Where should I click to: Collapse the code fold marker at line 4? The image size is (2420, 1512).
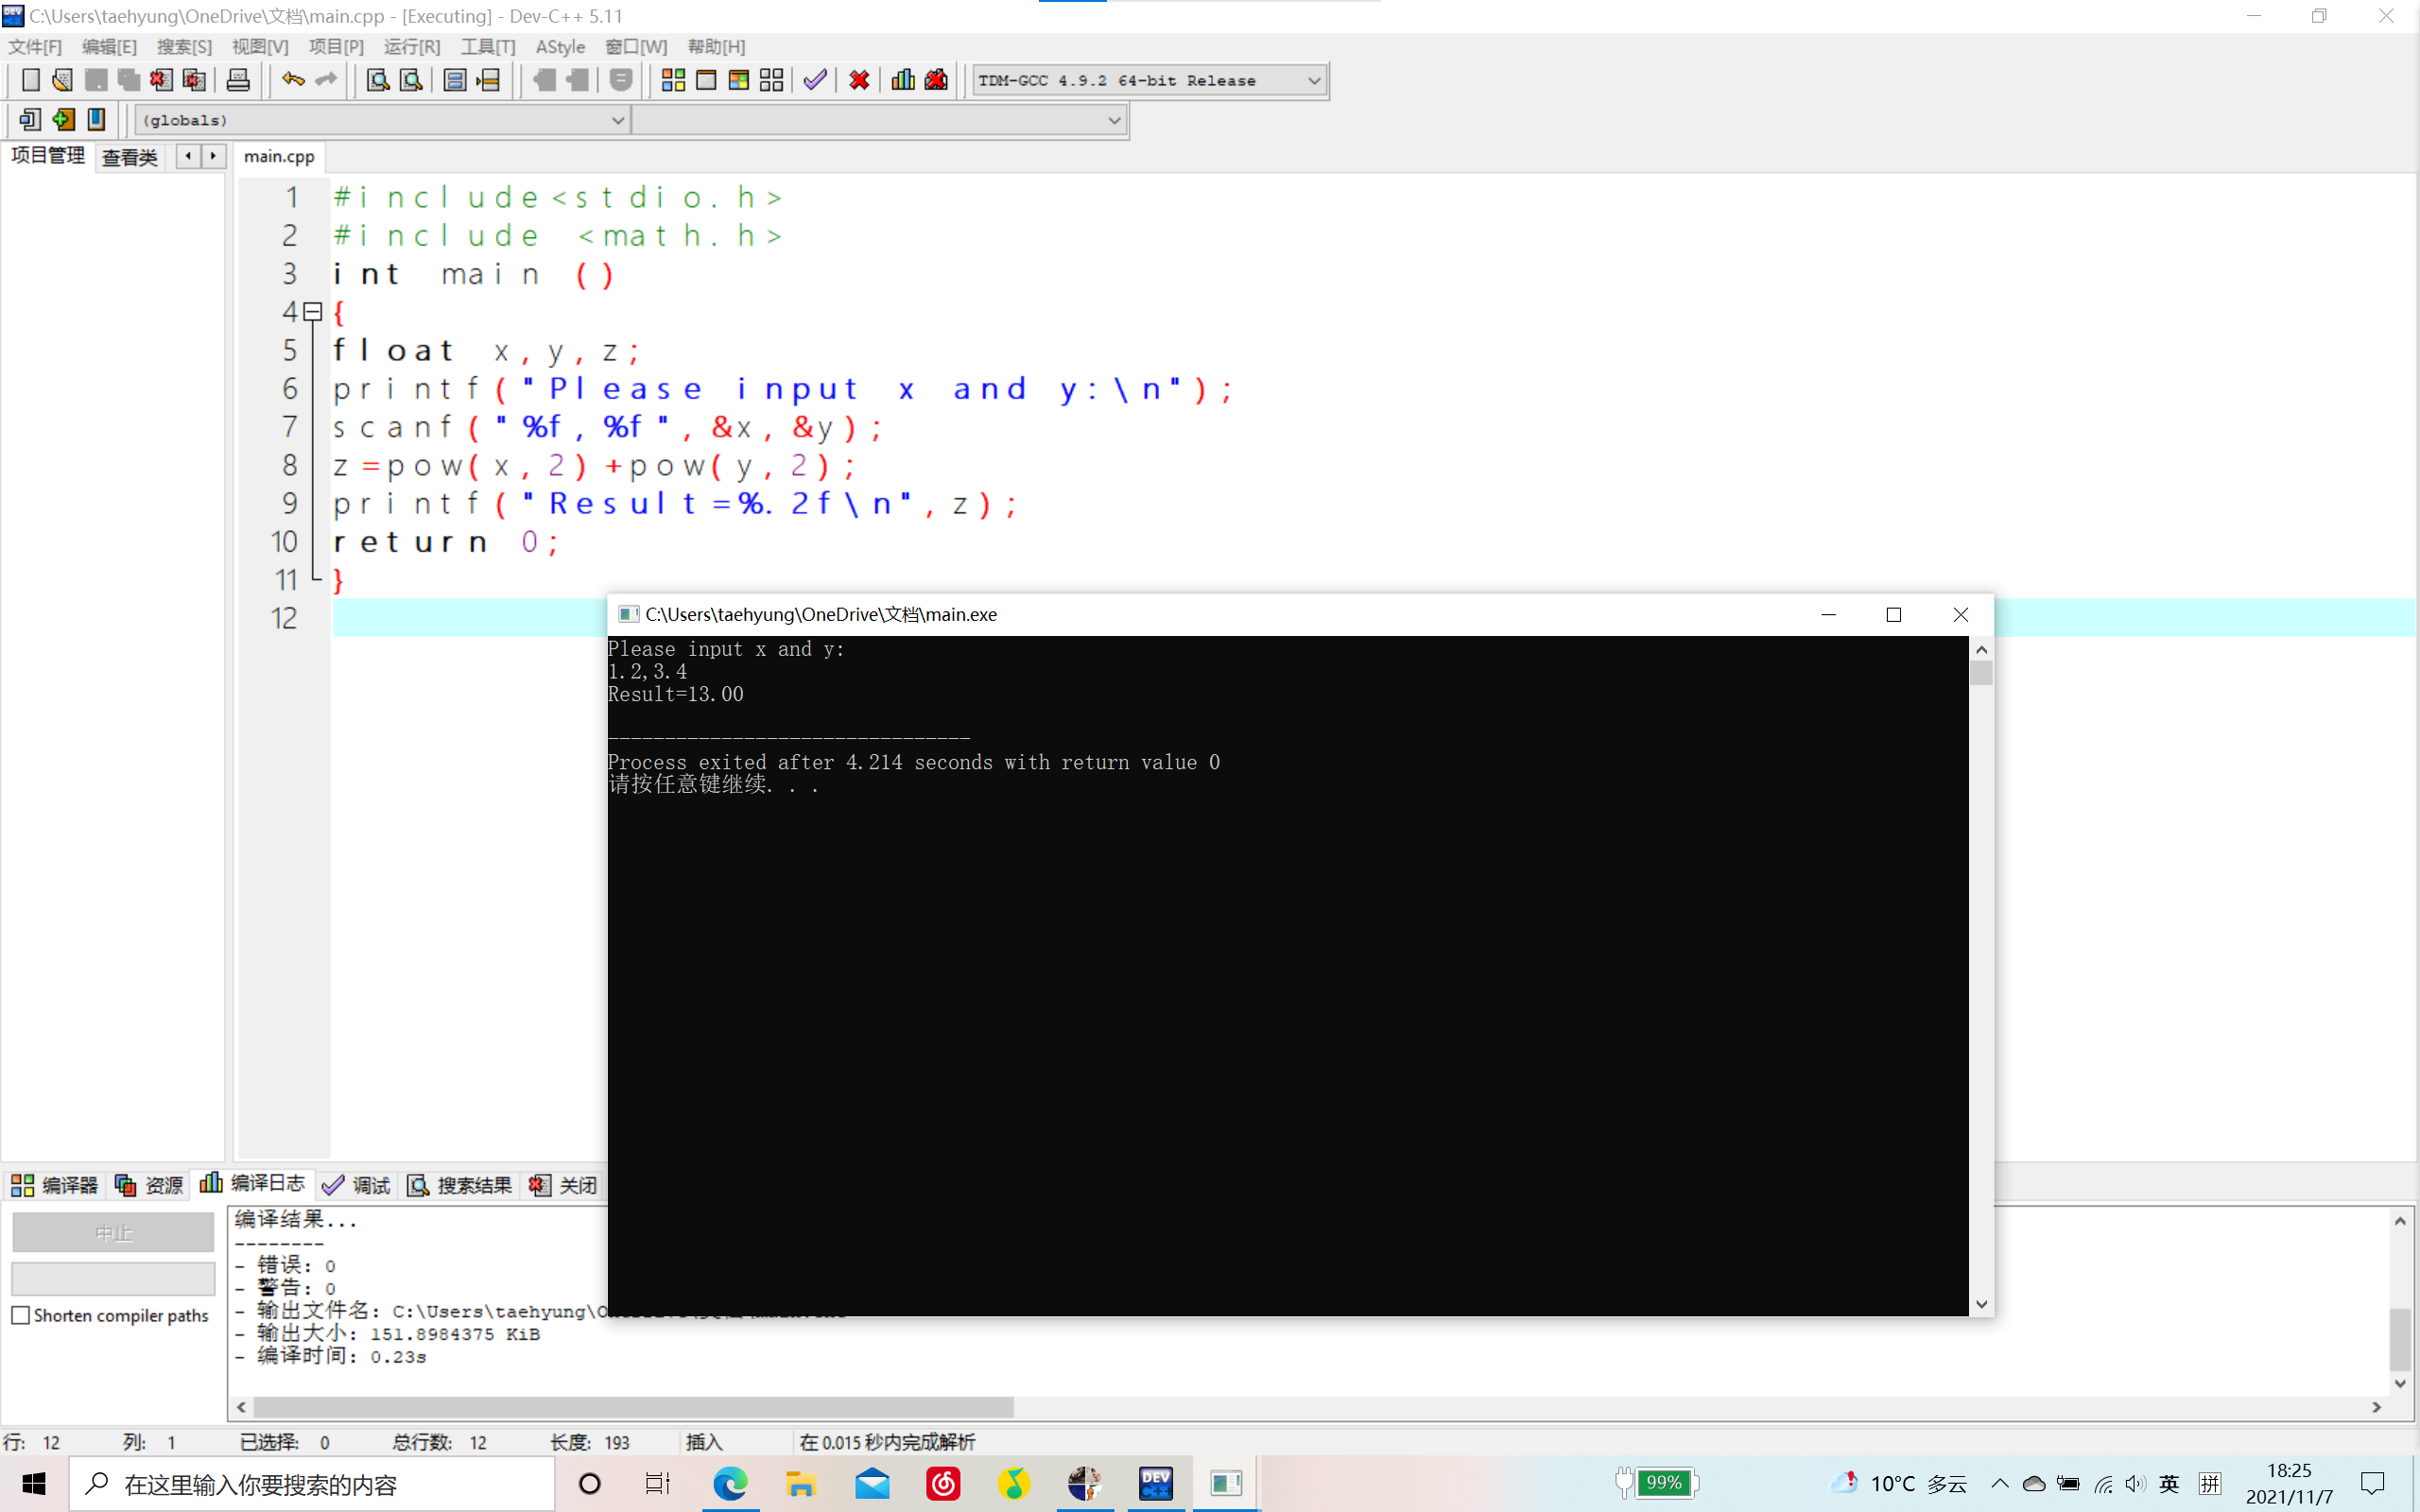tap(313, 312)
